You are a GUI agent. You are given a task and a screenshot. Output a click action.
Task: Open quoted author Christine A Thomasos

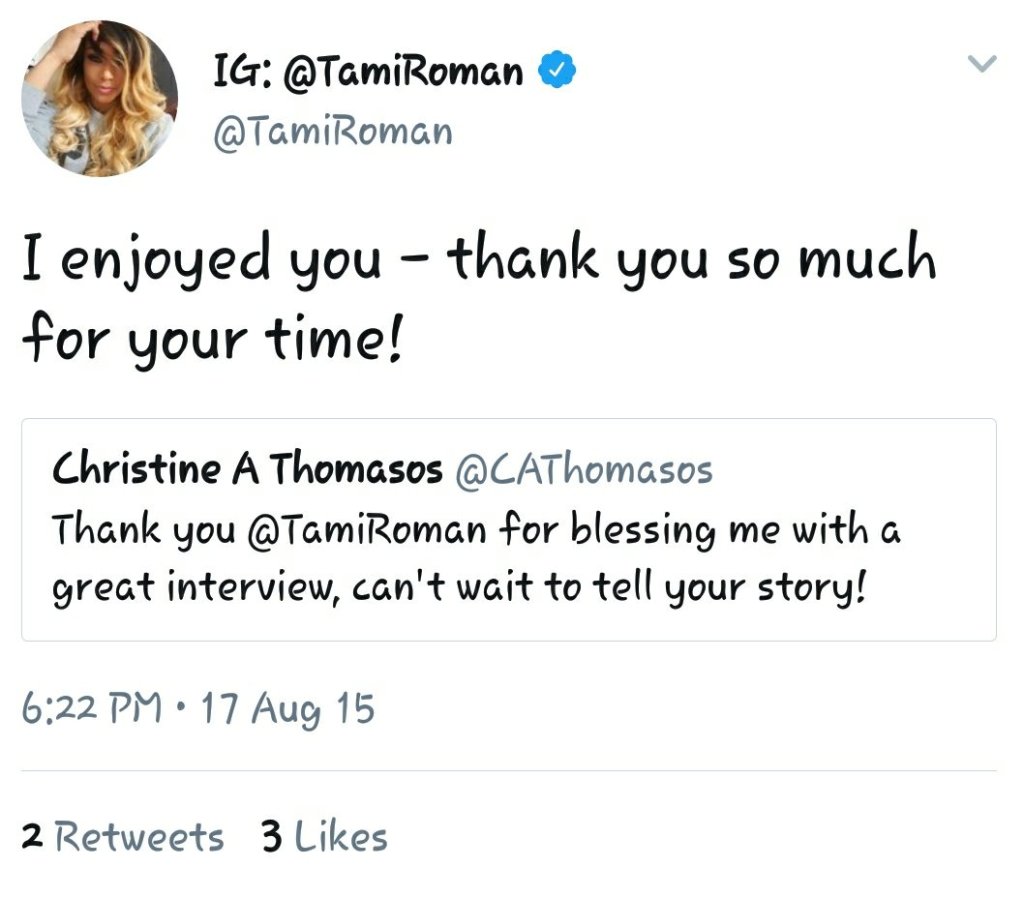(x=247, y=470)
